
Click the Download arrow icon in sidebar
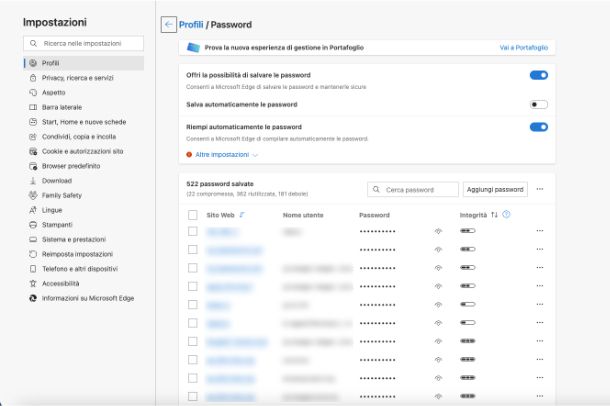(x=33, y=180)
